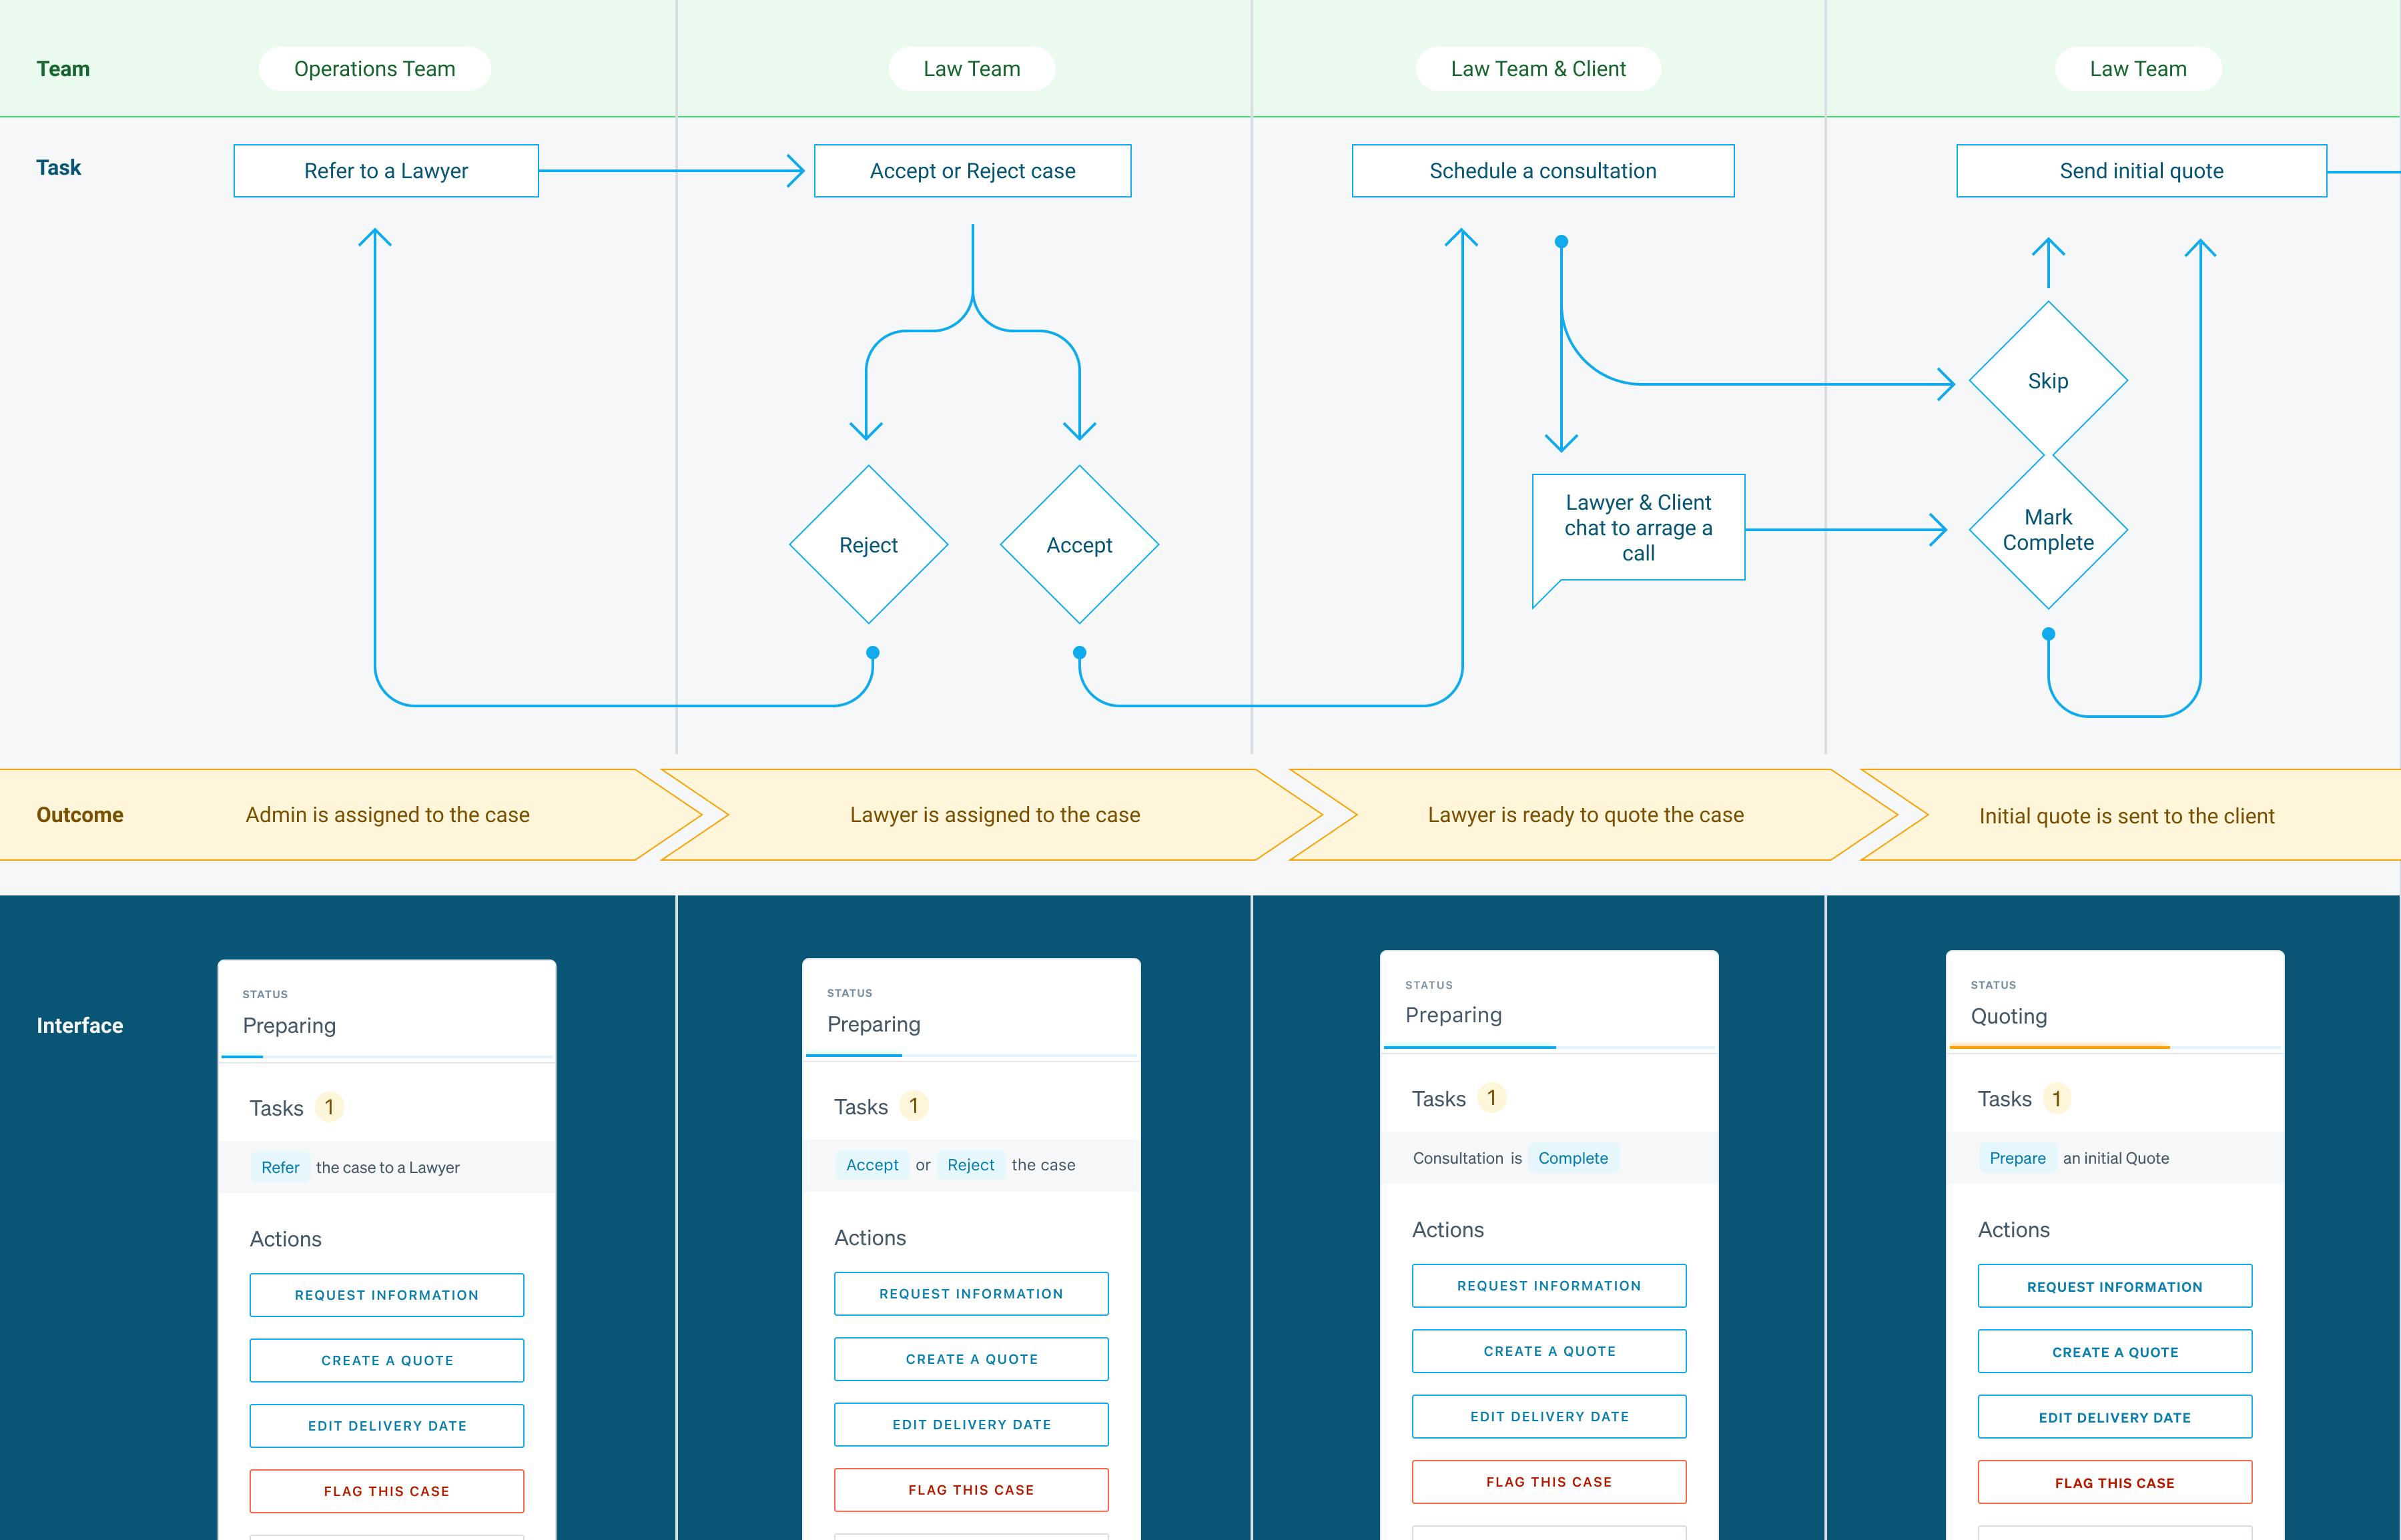Click the Refer tag in first card task
The width and height of the screenshot is (2401, 1540).
point(280,1167)
